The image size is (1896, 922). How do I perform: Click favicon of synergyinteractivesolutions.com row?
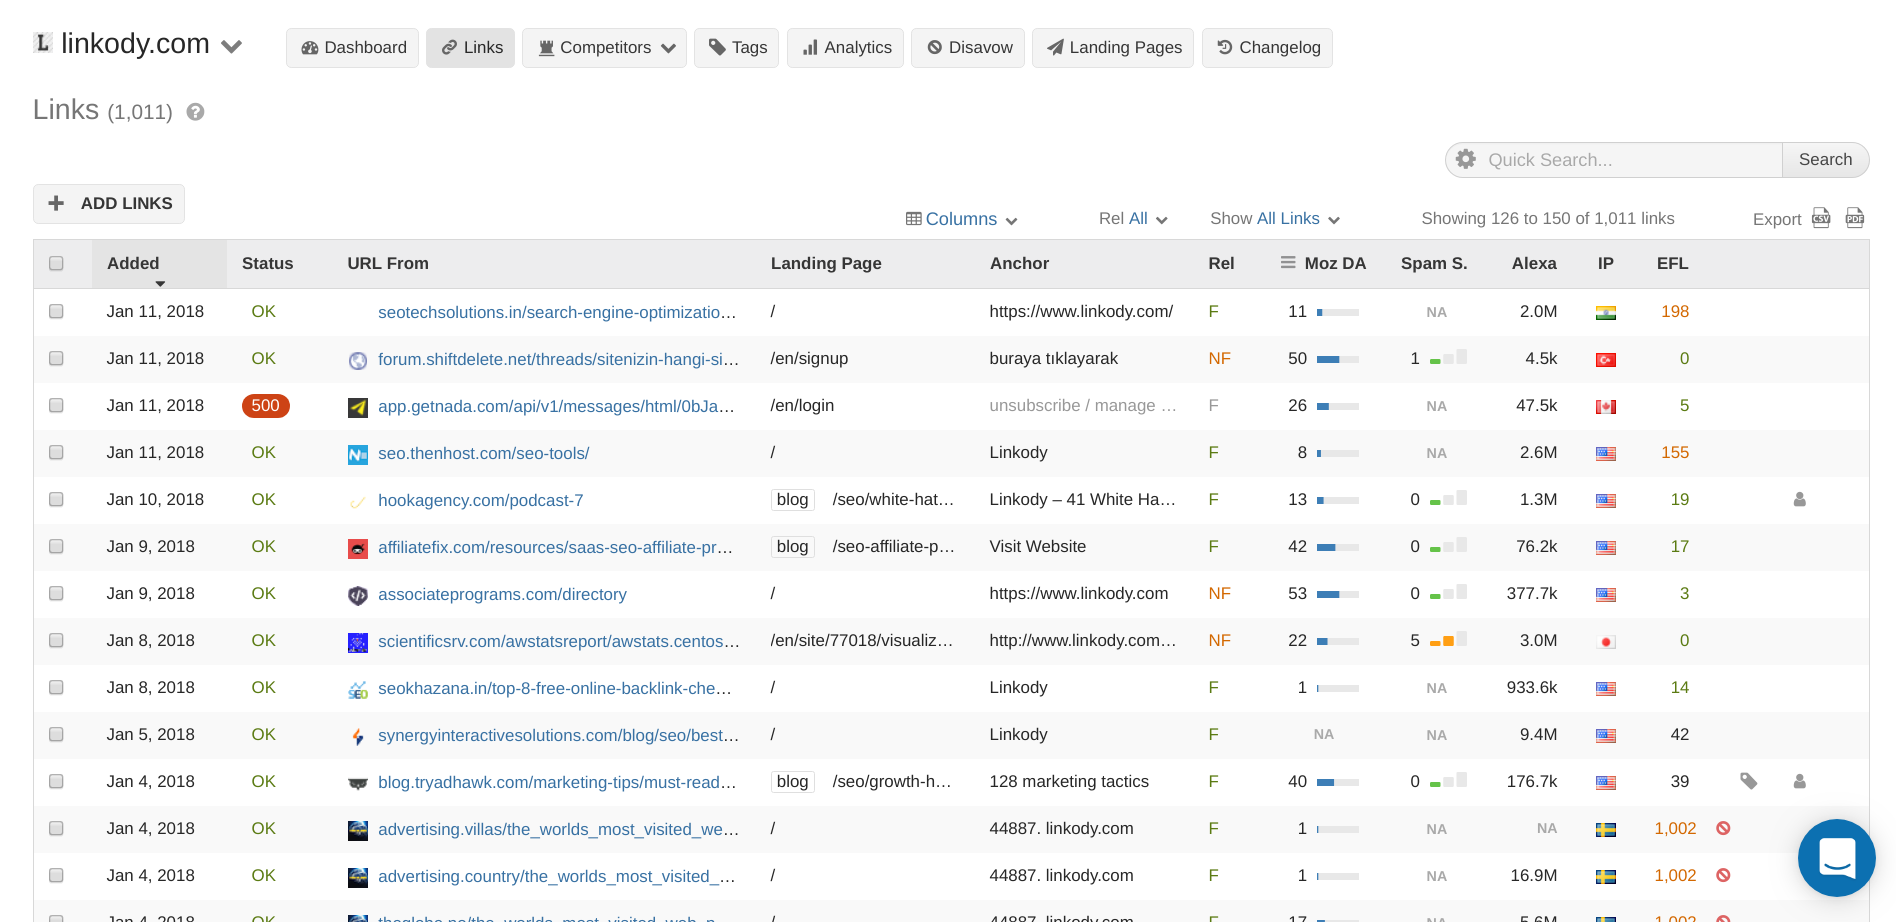point(358,737)
